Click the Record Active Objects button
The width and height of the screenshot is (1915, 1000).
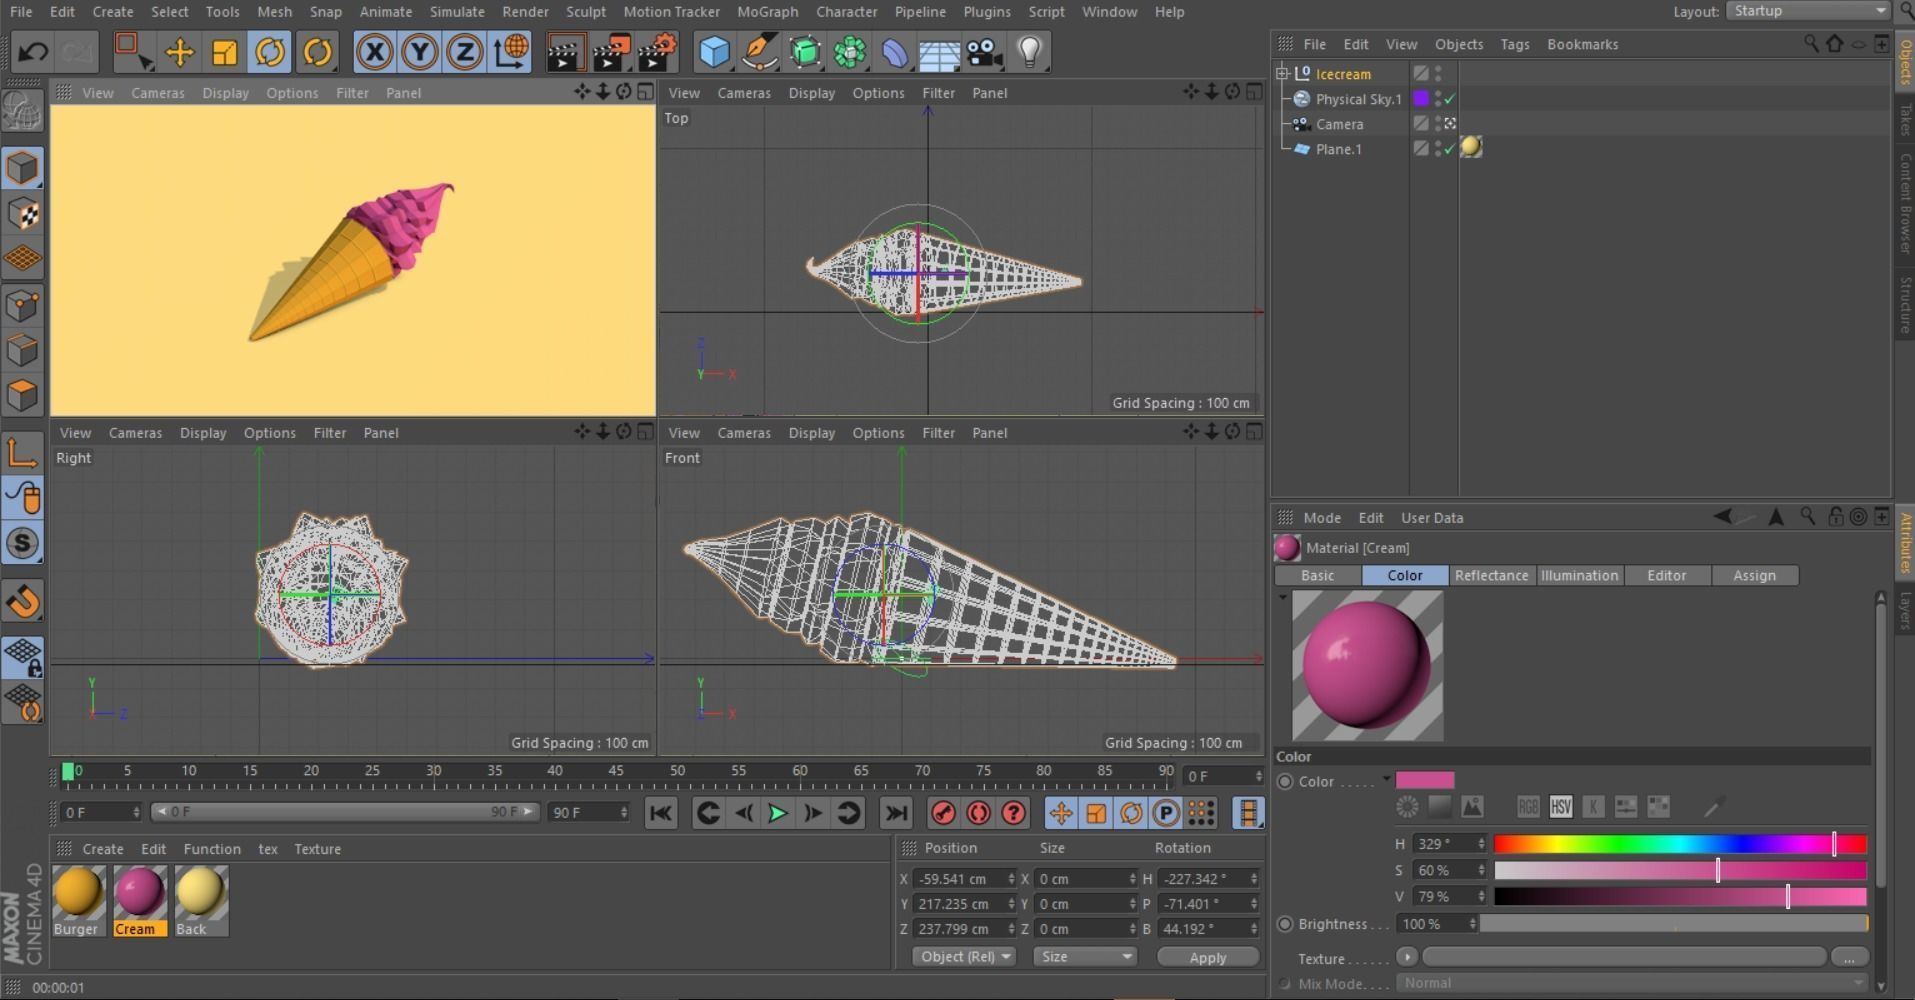[x=943, y=813]
